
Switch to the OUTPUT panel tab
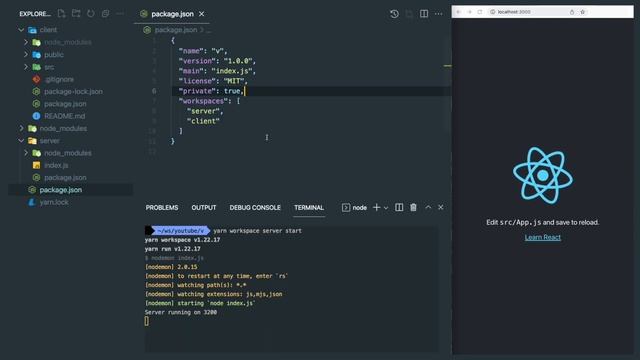click(x=204, y=207)
